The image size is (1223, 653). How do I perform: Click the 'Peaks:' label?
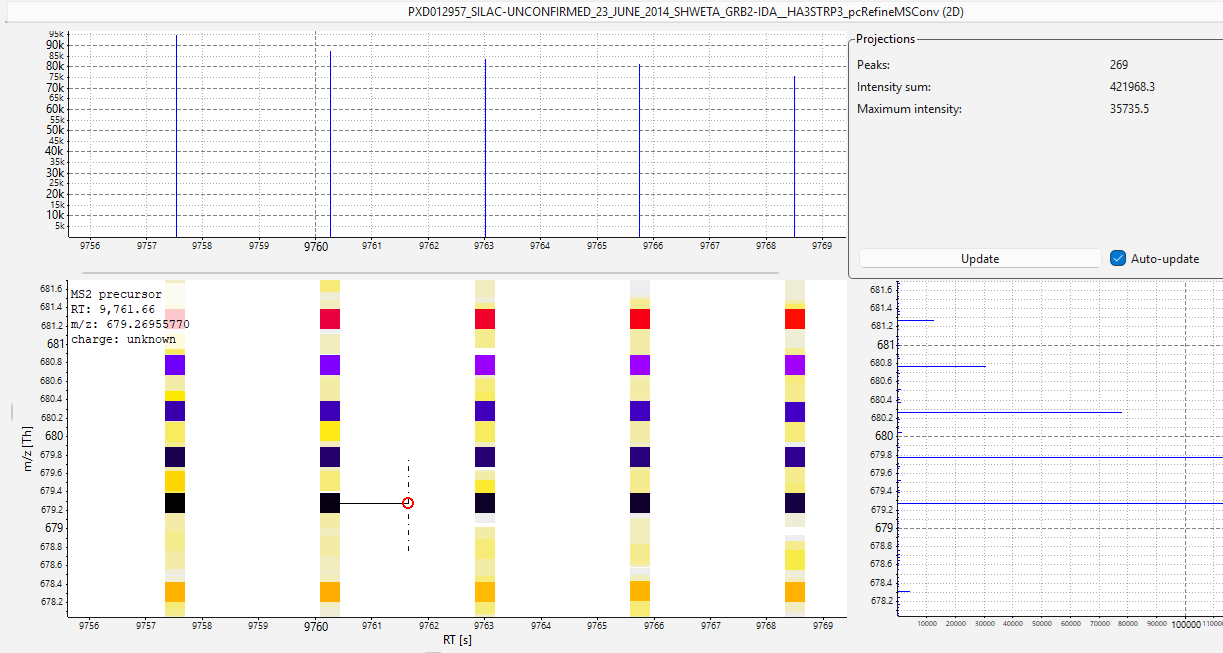(x=873, y=65)
